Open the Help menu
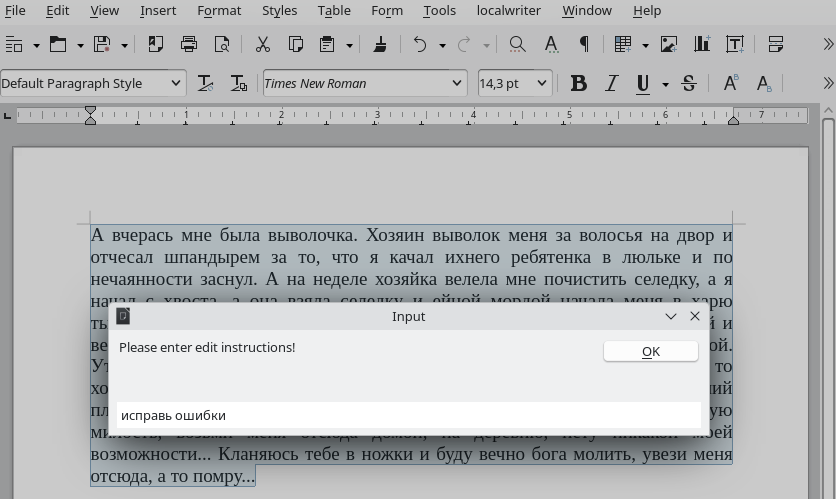This screenshot has height=499, width=836. tap(647, 11)
